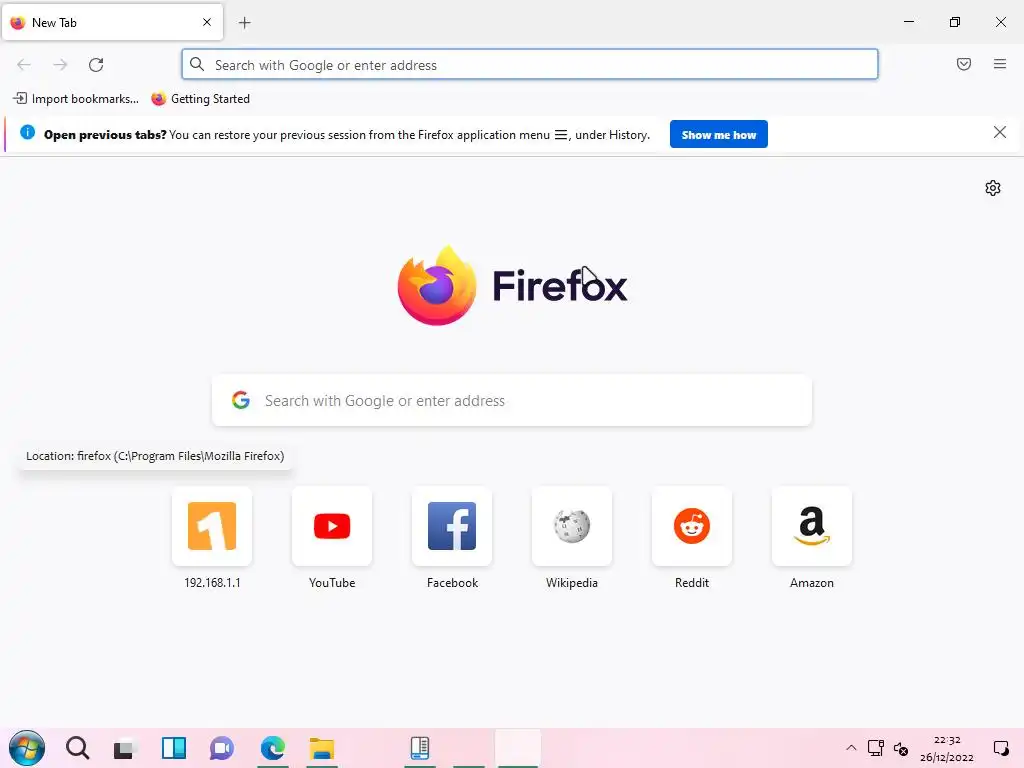Go forward one page with the forward arrow
The image size is (1024, 768).
(60, 65)
